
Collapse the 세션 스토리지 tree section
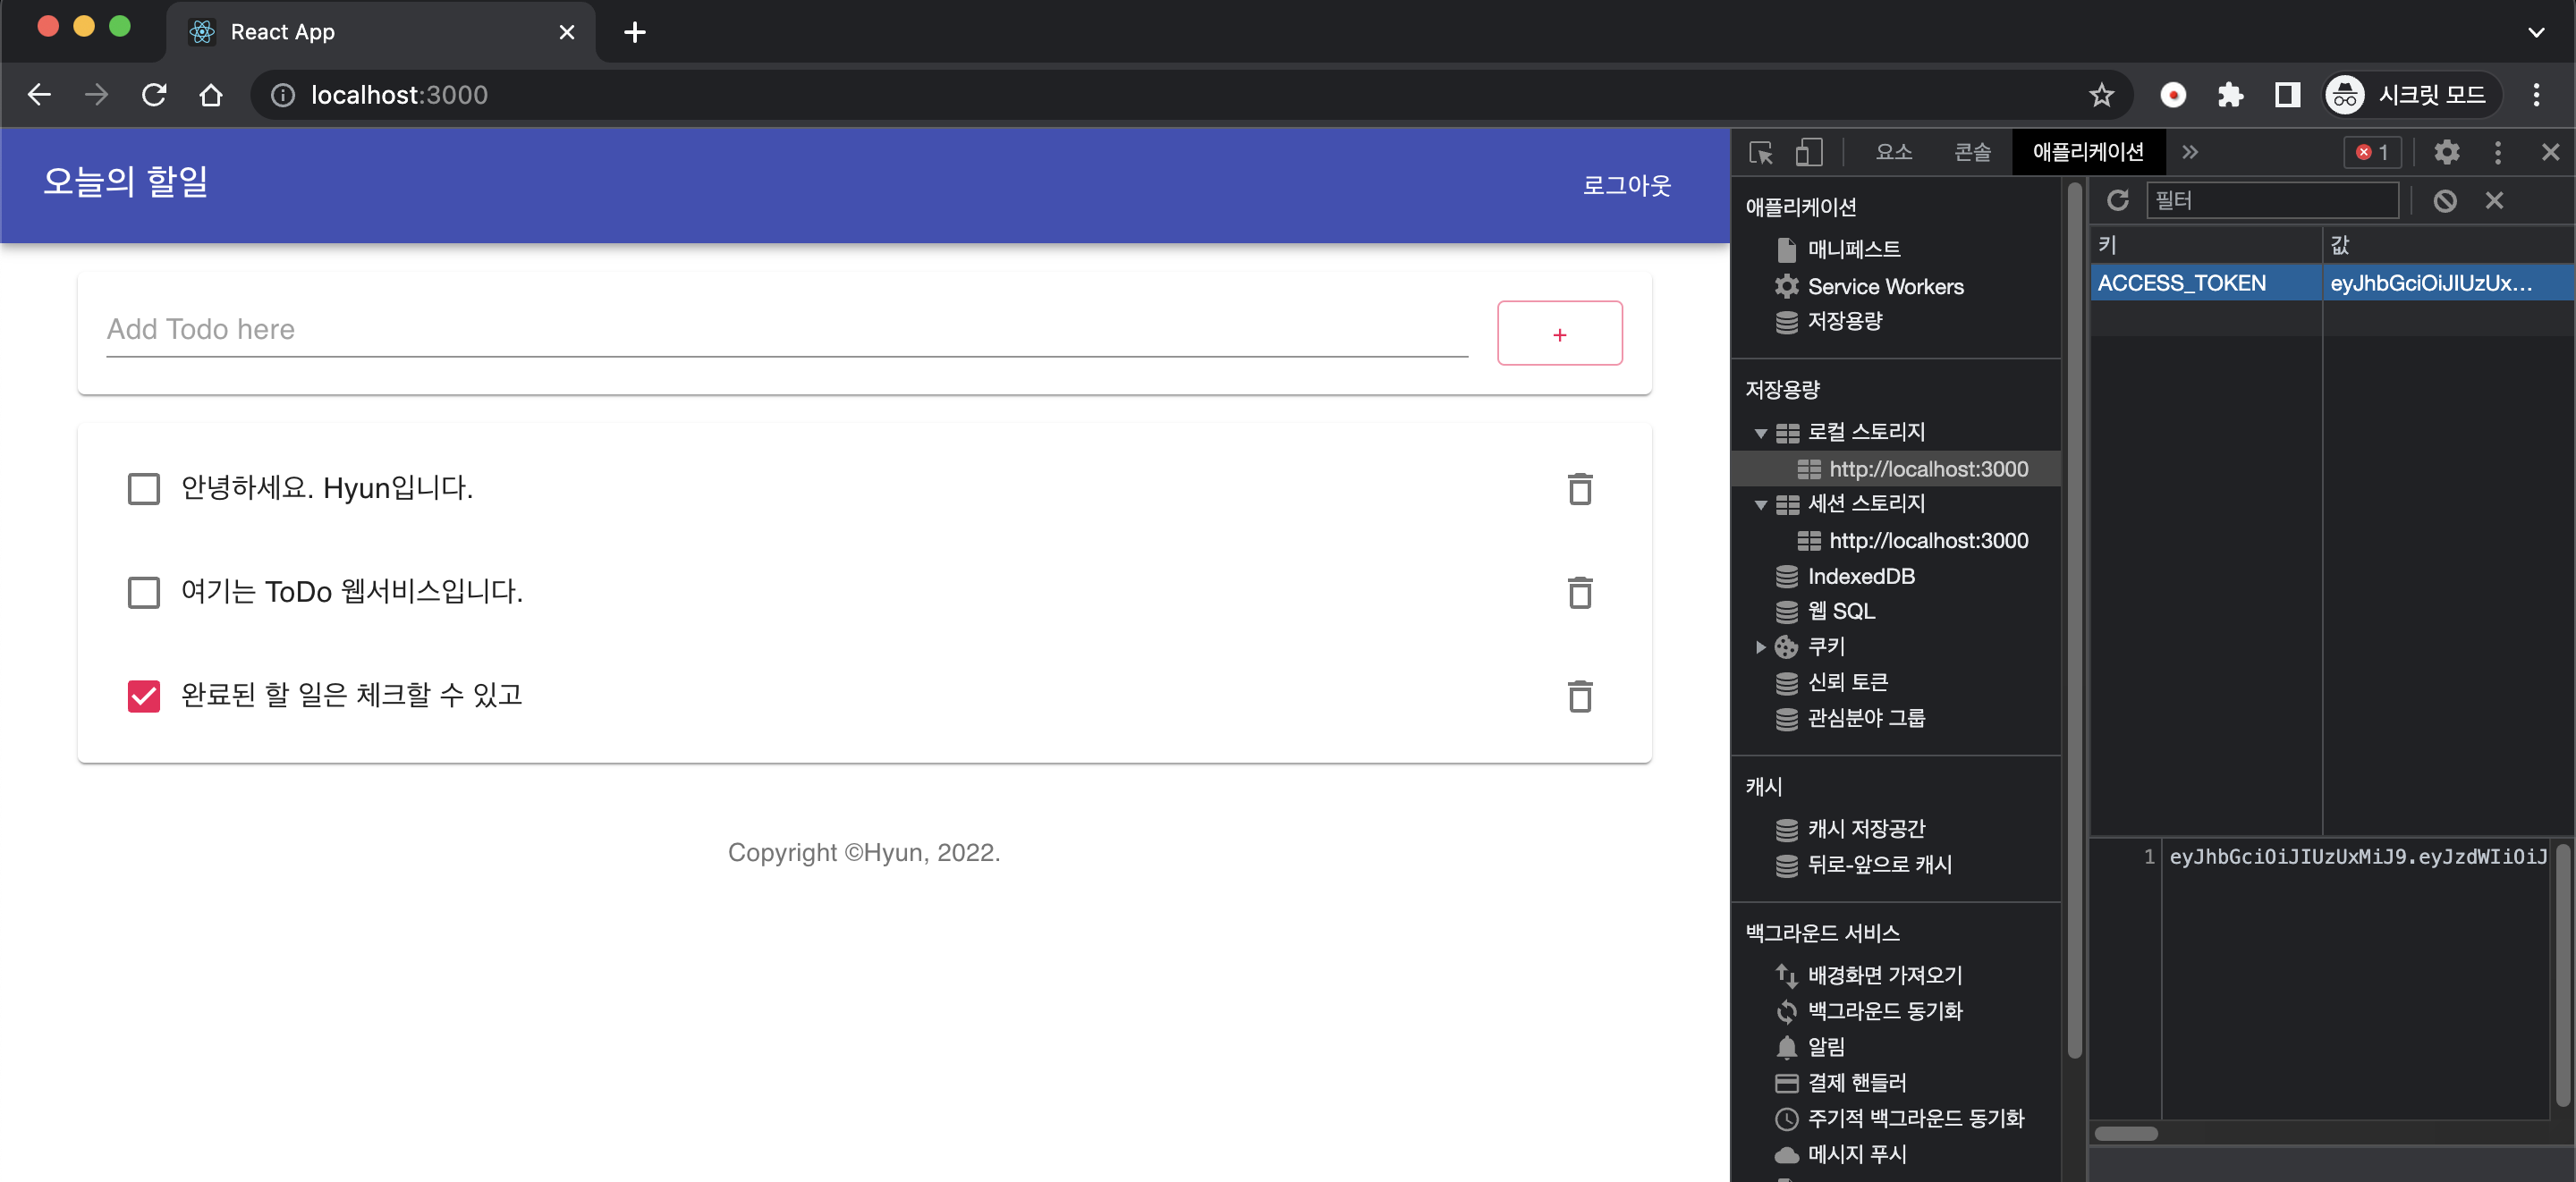click(1761, 504)
